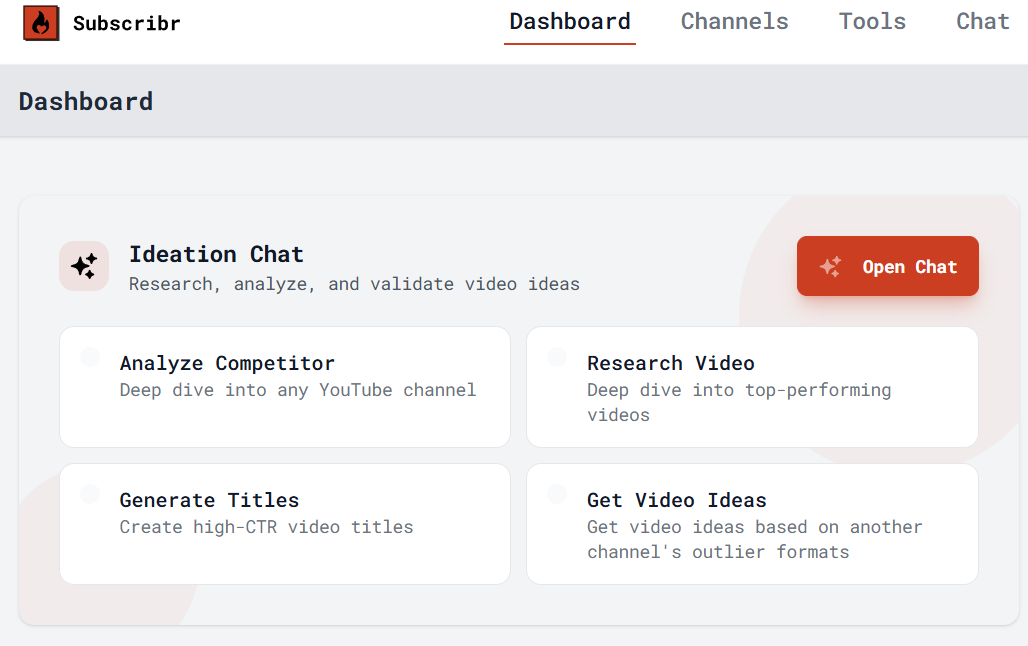Image resolution: width=1028 pixels, height=646 pixels.
Task: Click the Open Chat button
Action: pyautogui.click(x=888, y=266)
